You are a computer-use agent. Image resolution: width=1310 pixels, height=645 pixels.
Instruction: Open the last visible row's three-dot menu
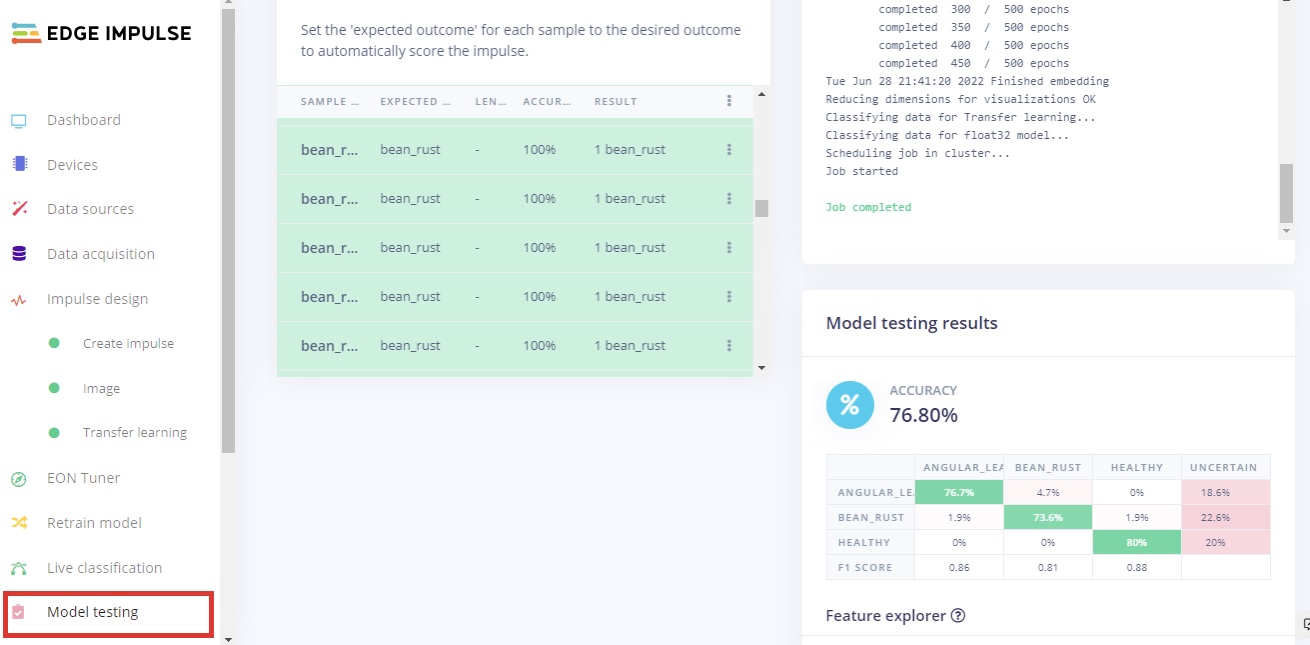tap(729, 346)
